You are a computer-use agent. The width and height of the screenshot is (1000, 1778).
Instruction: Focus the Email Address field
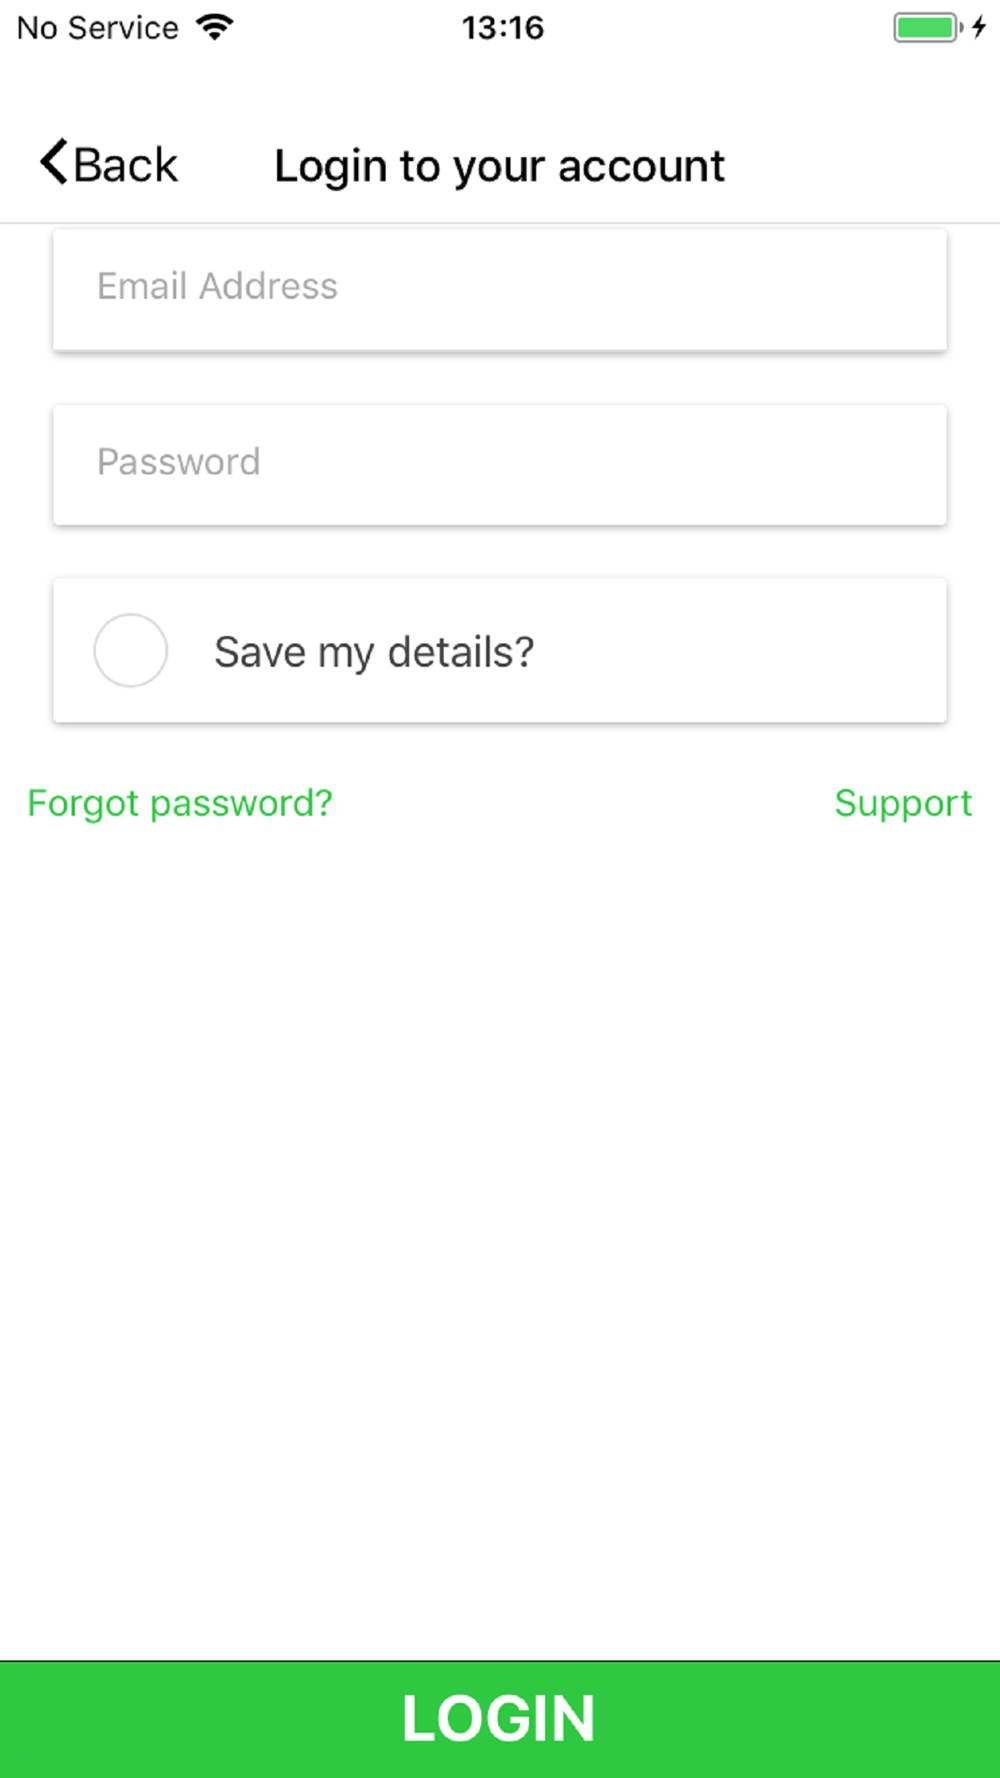coord(500,289)
